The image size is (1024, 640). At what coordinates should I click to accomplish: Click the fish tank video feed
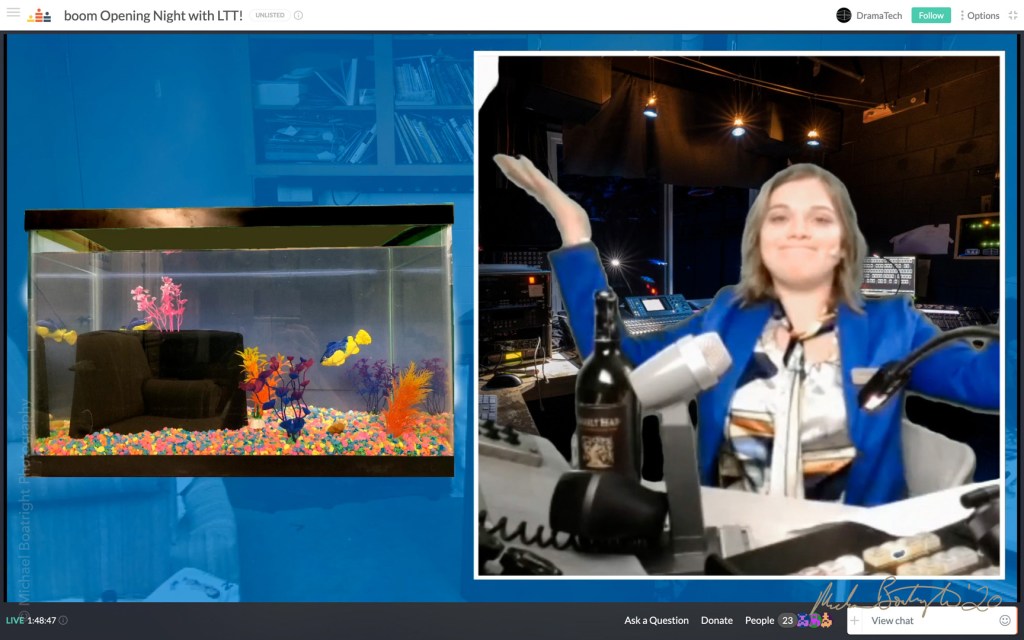click(239, 340)
